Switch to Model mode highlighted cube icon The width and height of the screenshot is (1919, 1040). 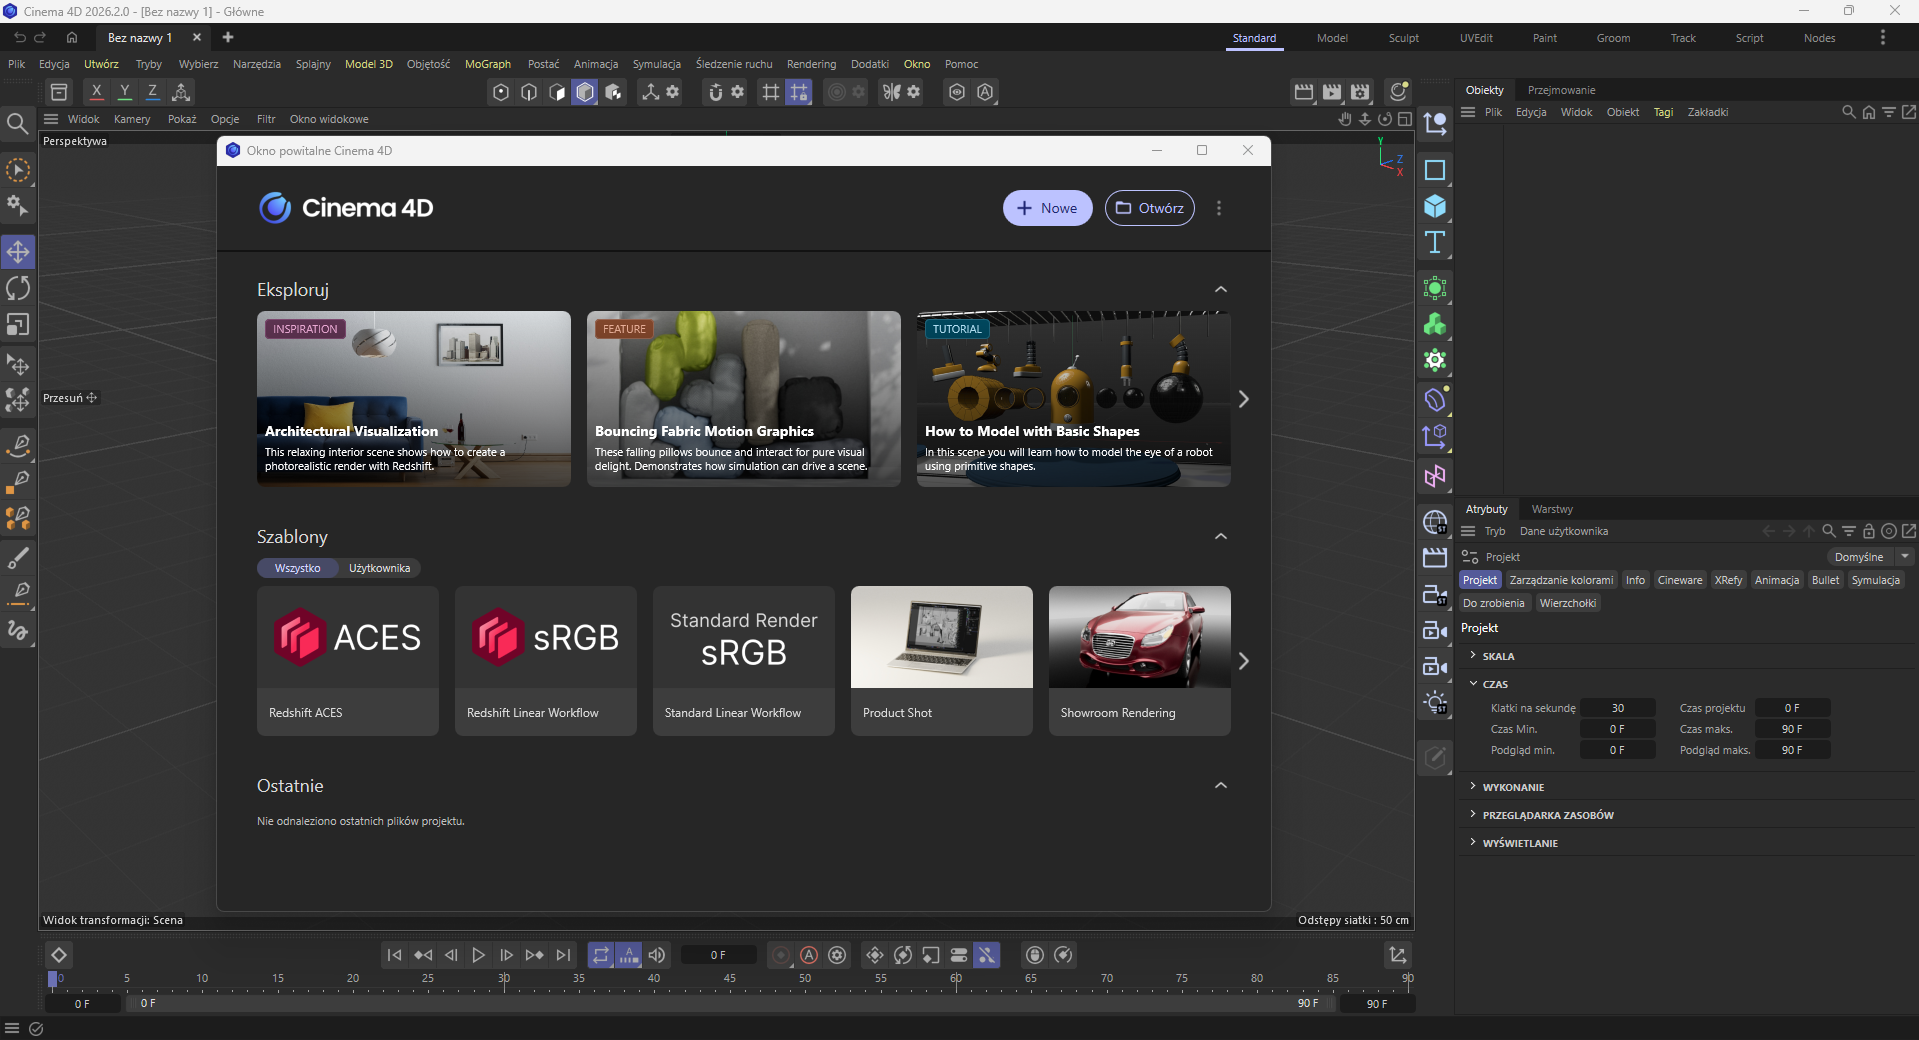coord(585,92)
